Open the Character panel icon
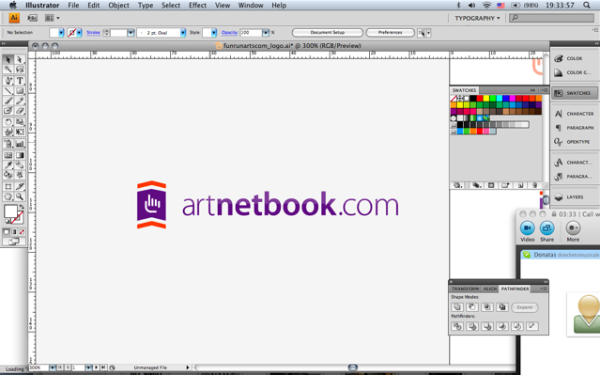 (x=574, y=114)
